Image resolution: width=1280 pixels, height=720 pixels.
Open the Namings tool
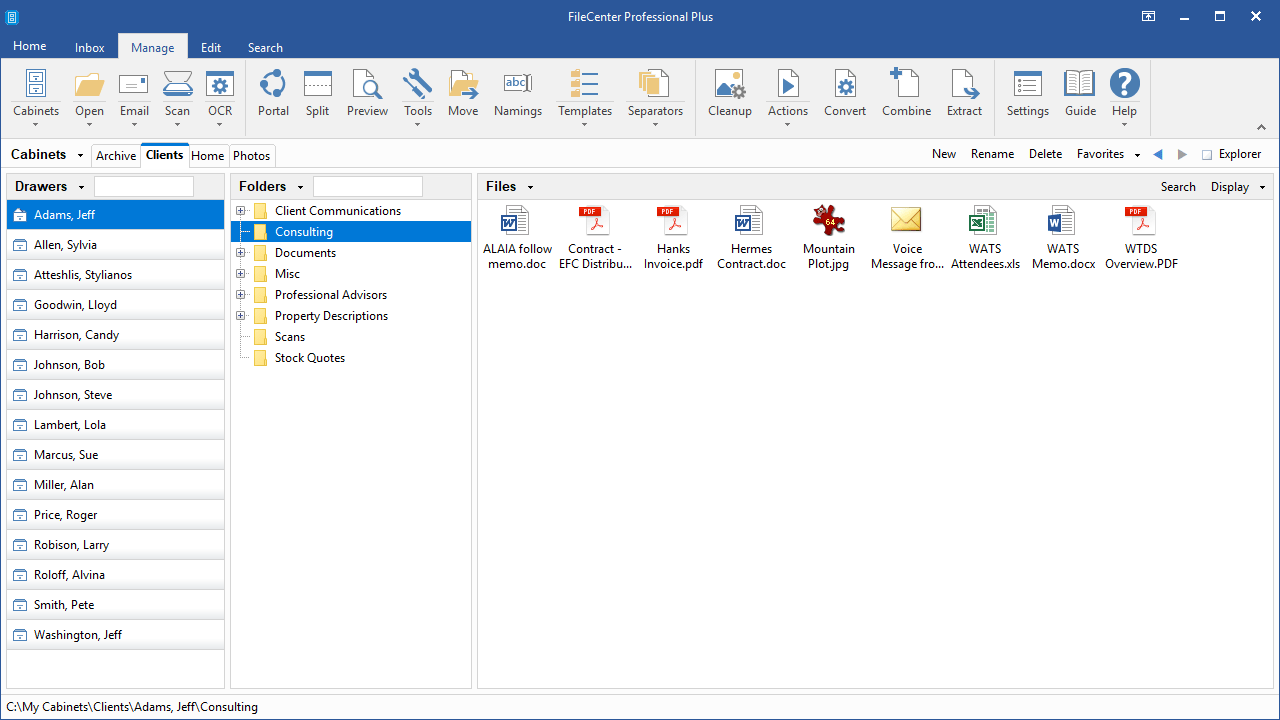517,95
